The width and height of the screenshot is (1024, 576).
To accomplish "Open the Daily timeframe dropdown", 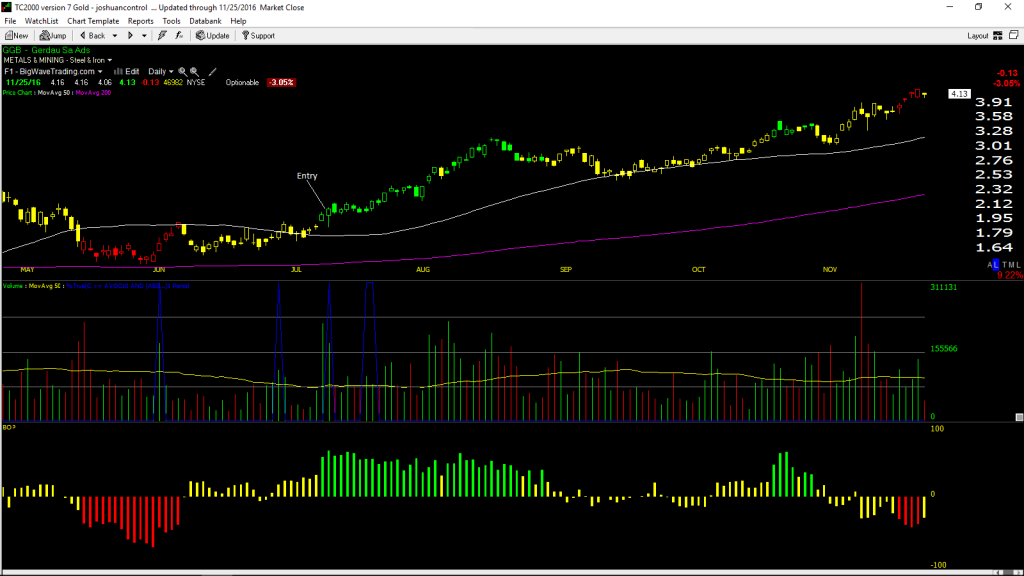I will click(161, 71).
